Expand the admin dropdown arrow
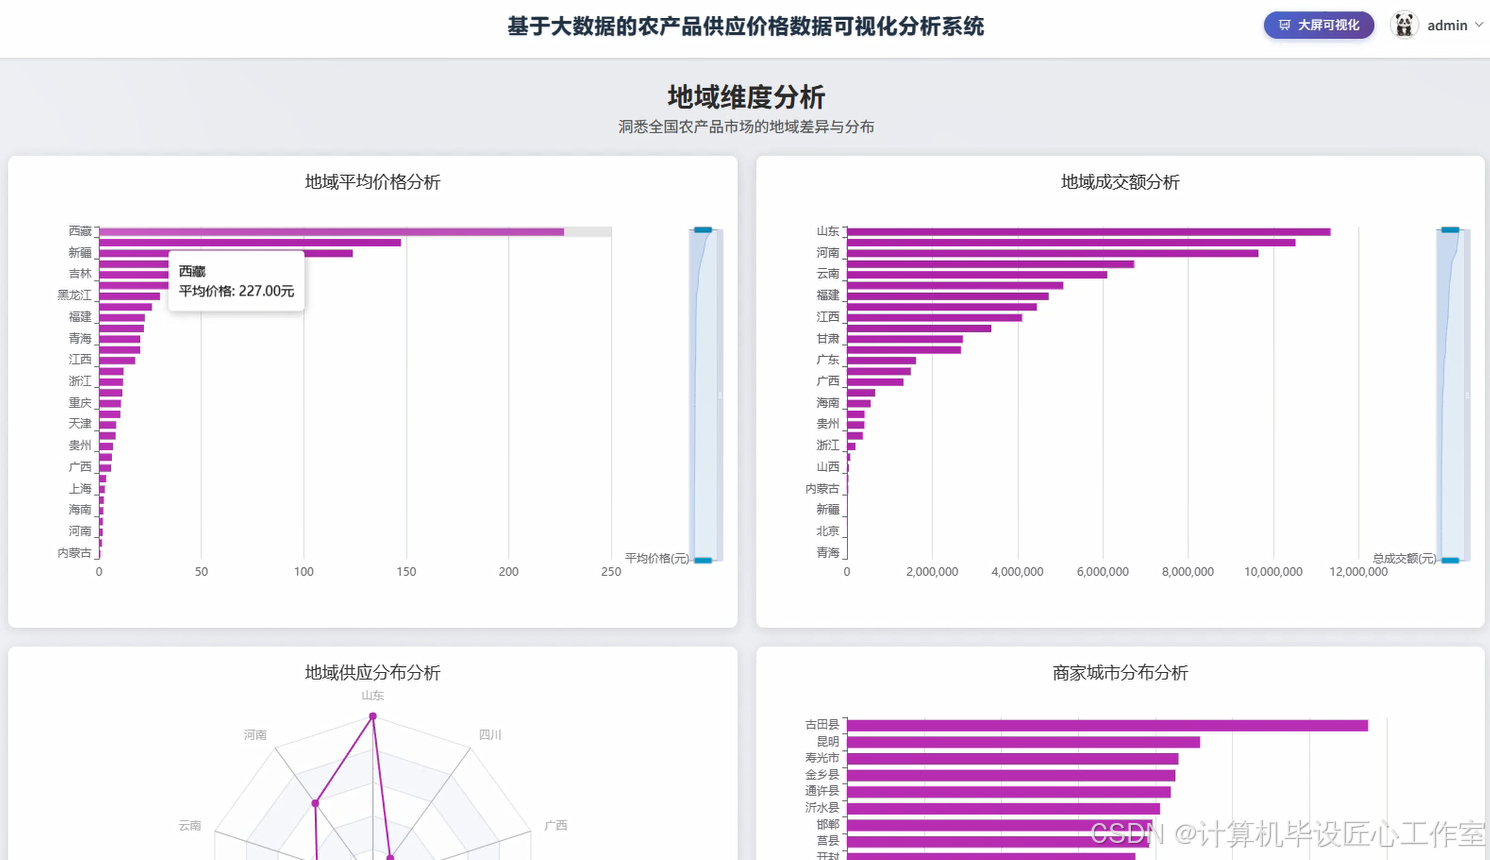The image size is (1490, 860). 1479,25
